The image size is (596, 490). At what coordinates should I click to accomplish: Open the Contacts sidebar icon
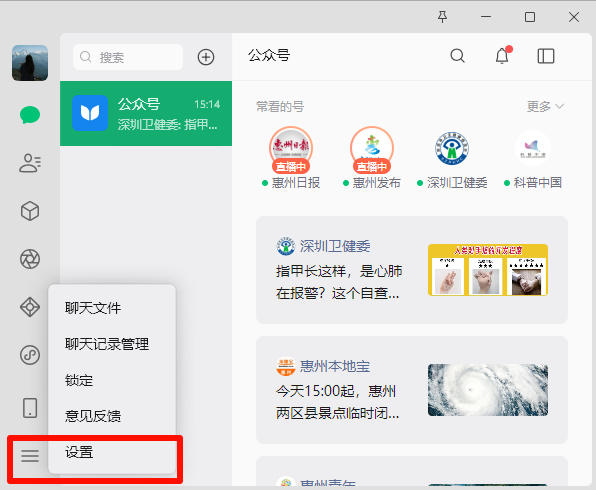point(30,163)
